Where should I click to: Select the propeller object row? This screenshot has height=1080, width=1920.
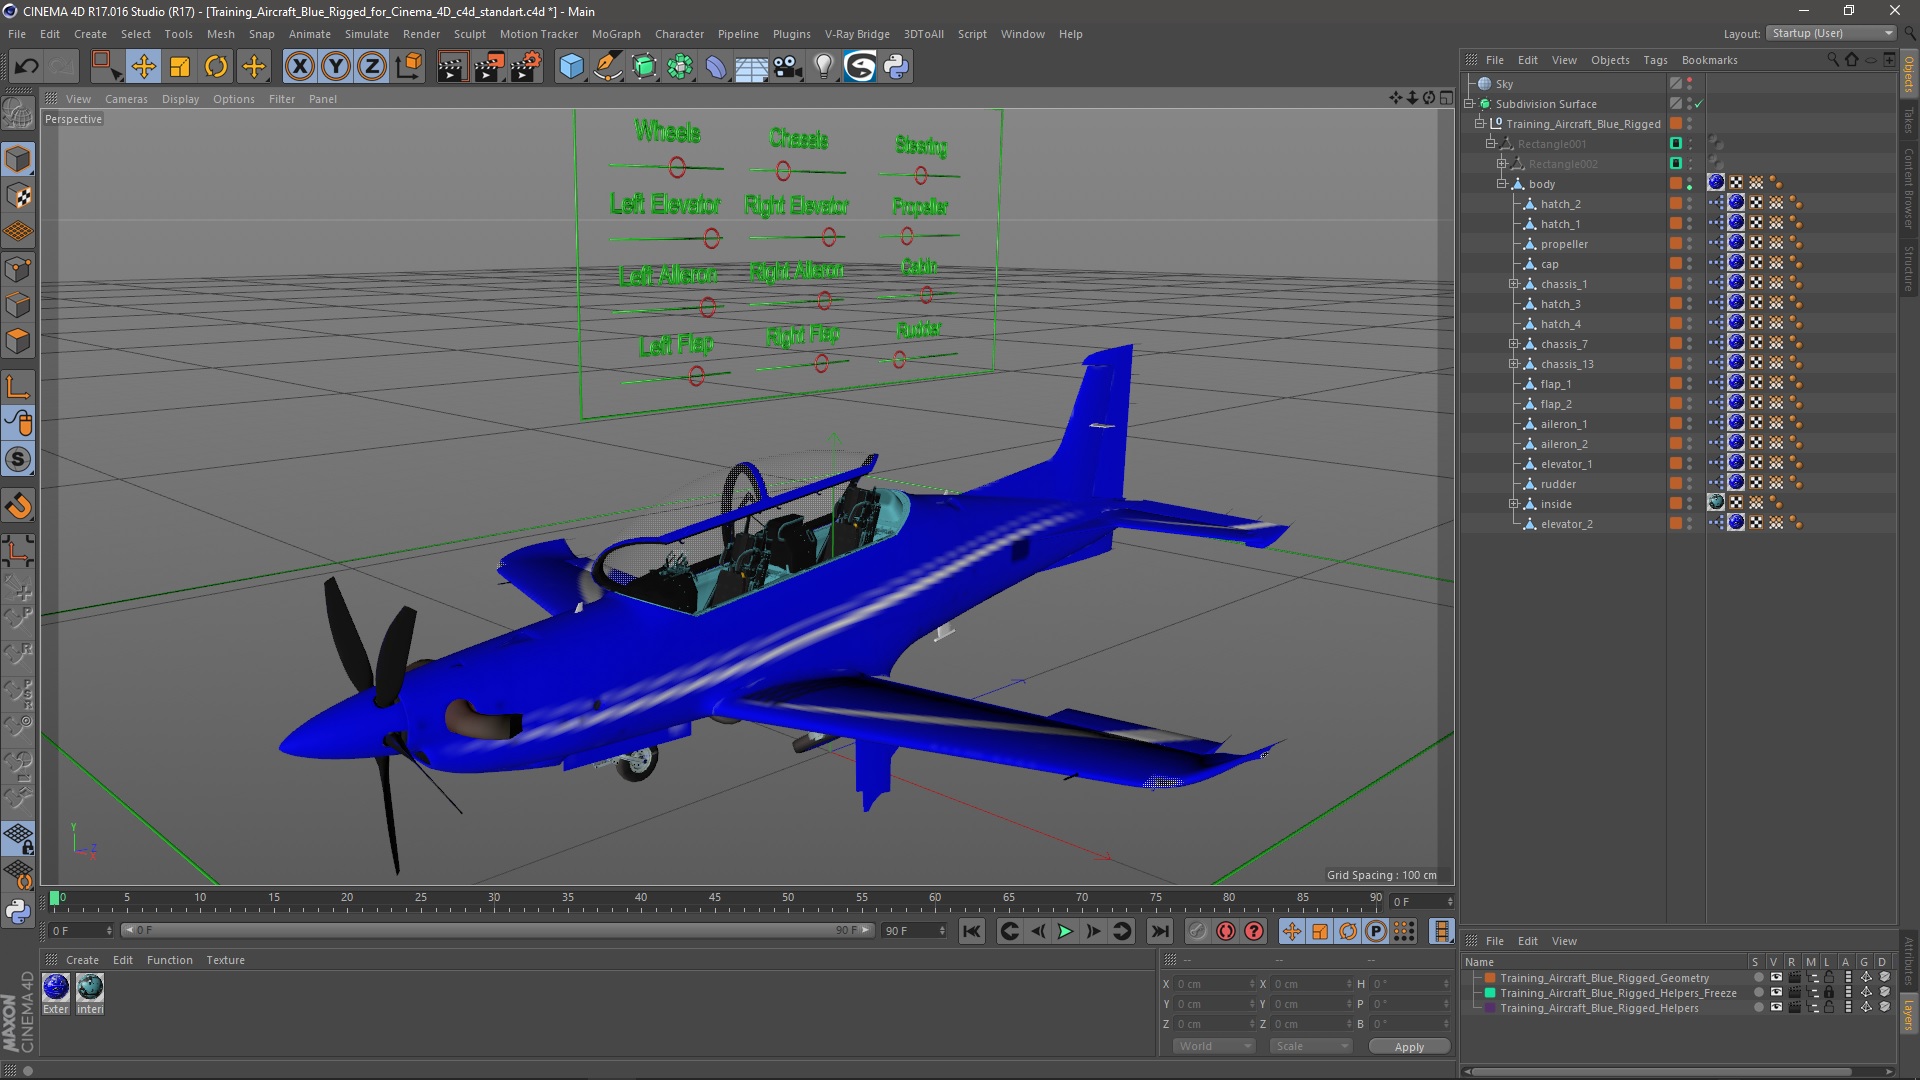click(x=1564, y=244)
